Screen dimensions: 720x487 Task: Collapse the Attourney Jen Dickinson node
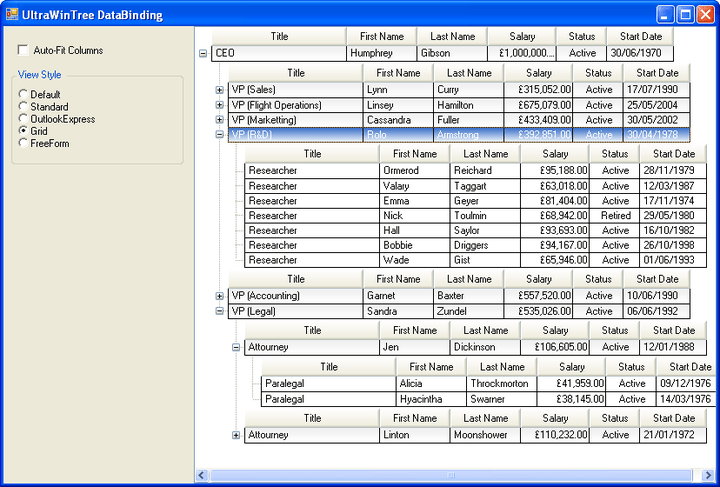coord(236,347)
